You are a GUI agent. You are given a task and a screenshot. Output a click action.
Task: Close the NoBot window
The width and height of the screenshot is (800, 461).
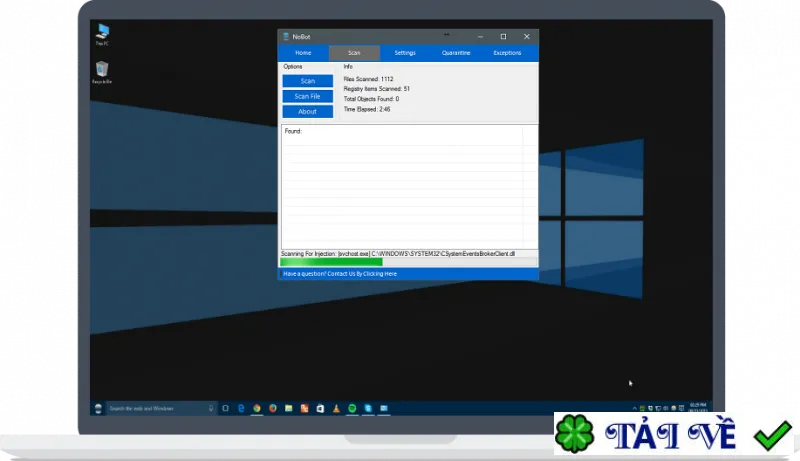click(527, 37)
